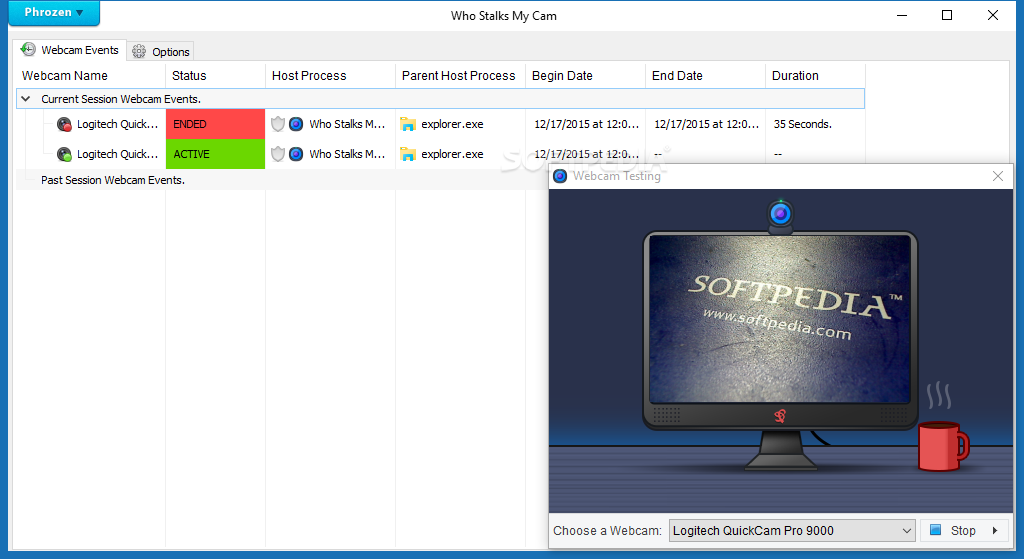Click the green ACTIVE status cell
1024x559 pixels.
pos(216,154)
